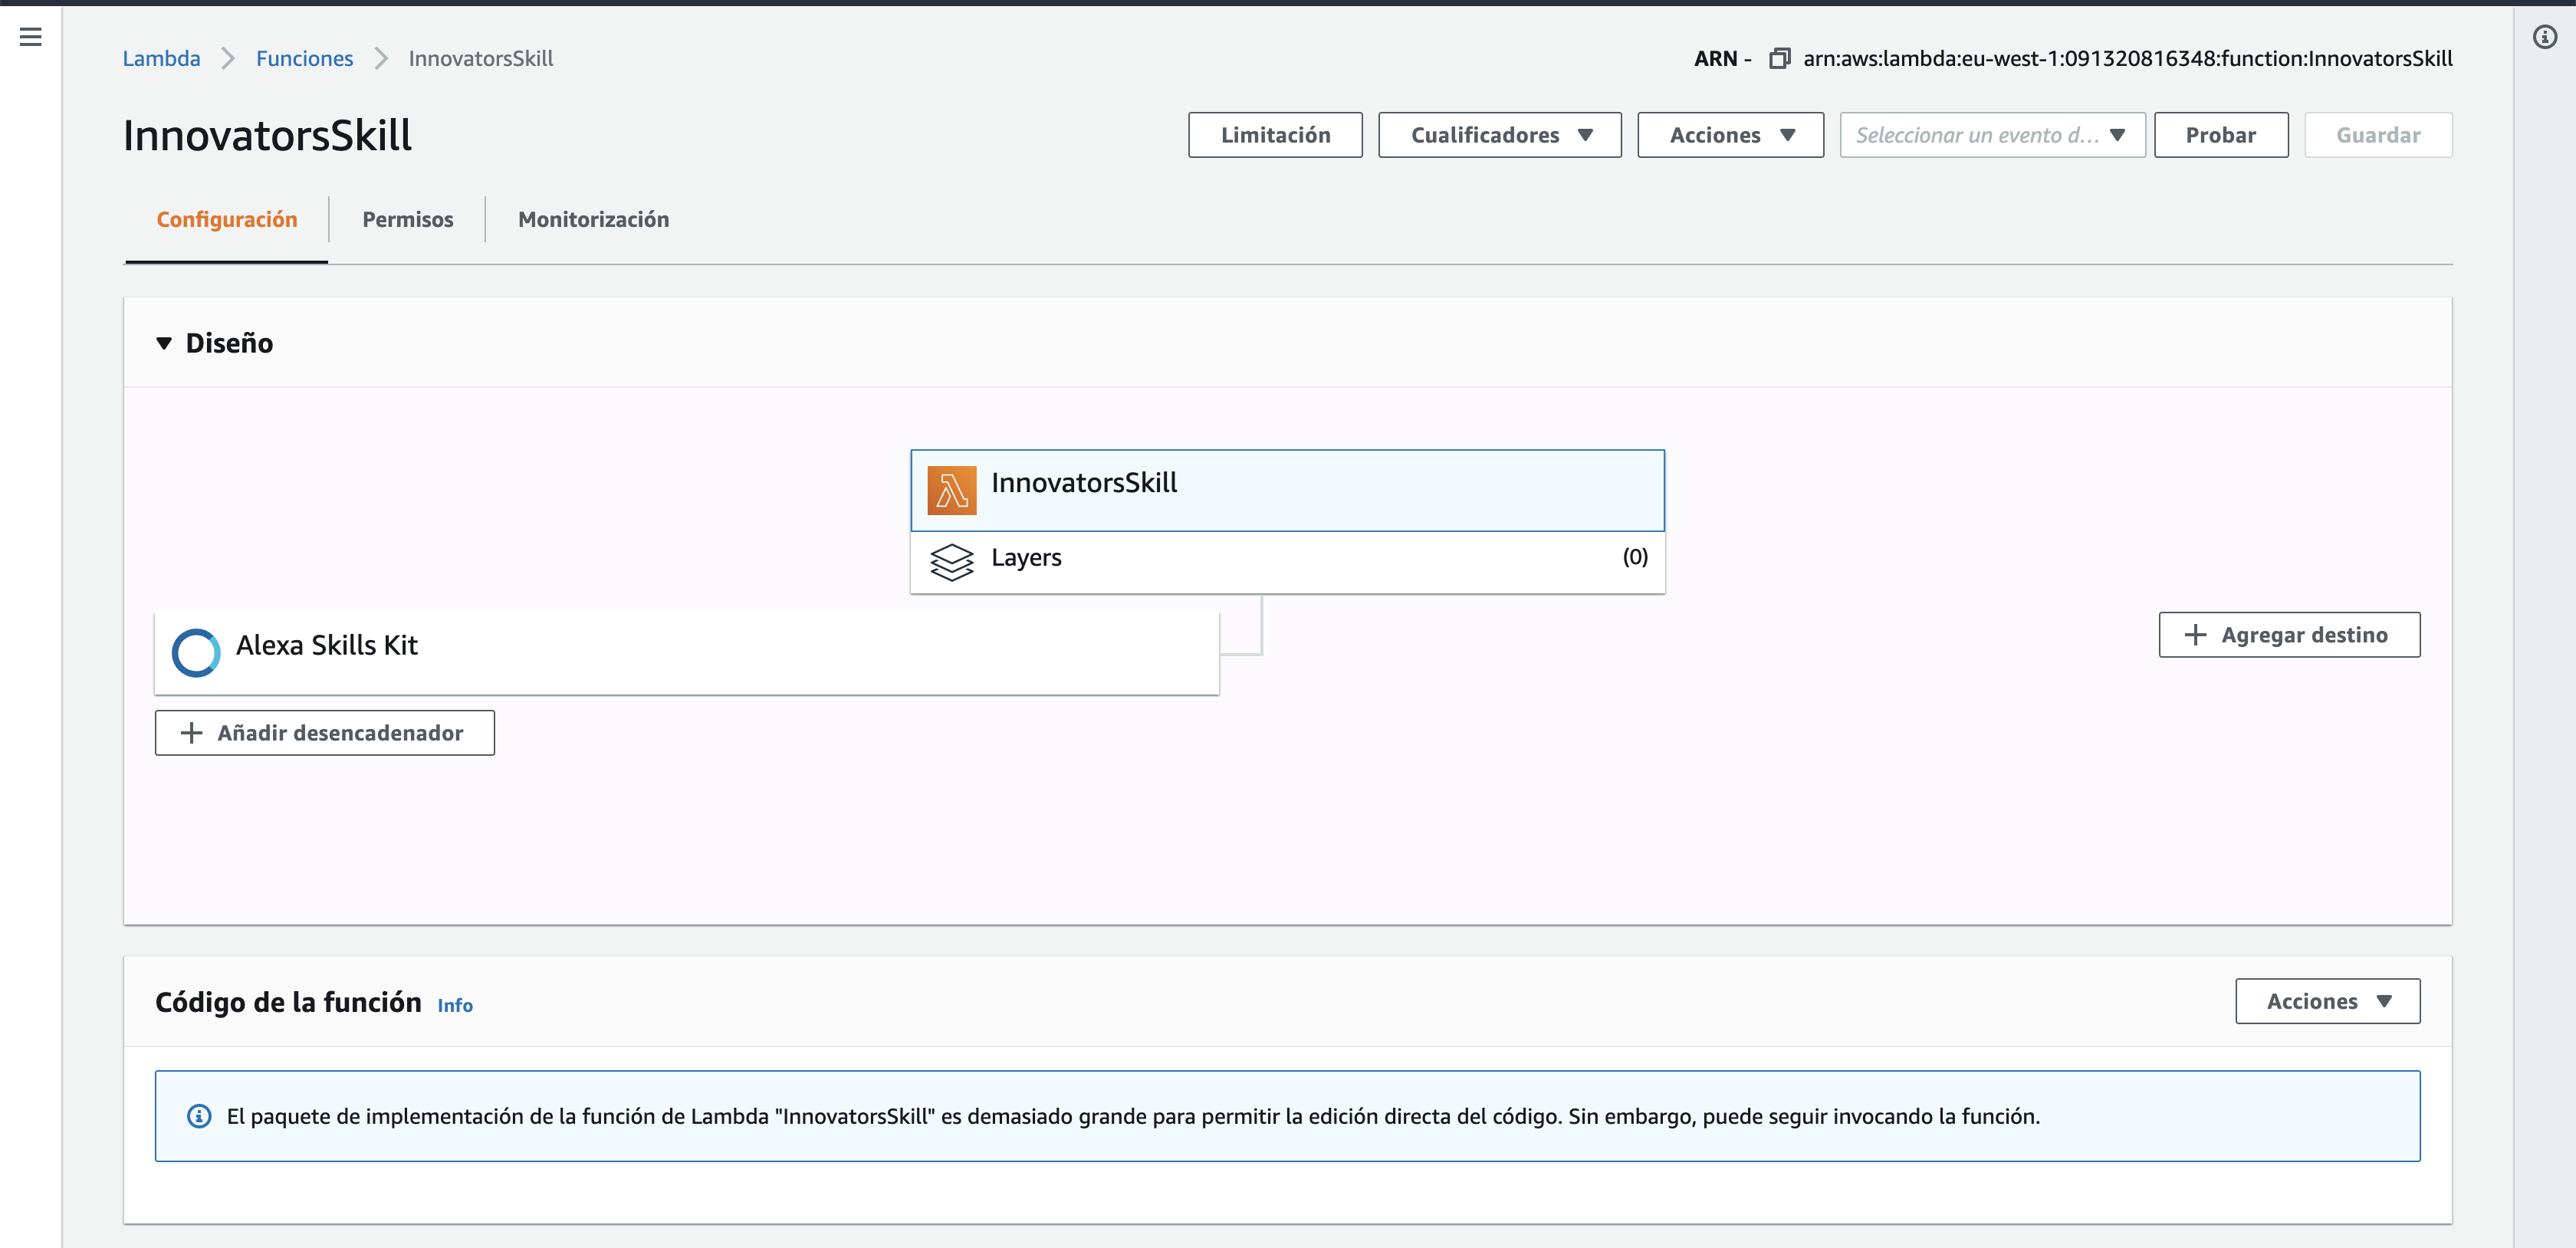Click Añadir desencadenador button
The height and width of the screenshot is (1248, 2576).
pos(324,733)
